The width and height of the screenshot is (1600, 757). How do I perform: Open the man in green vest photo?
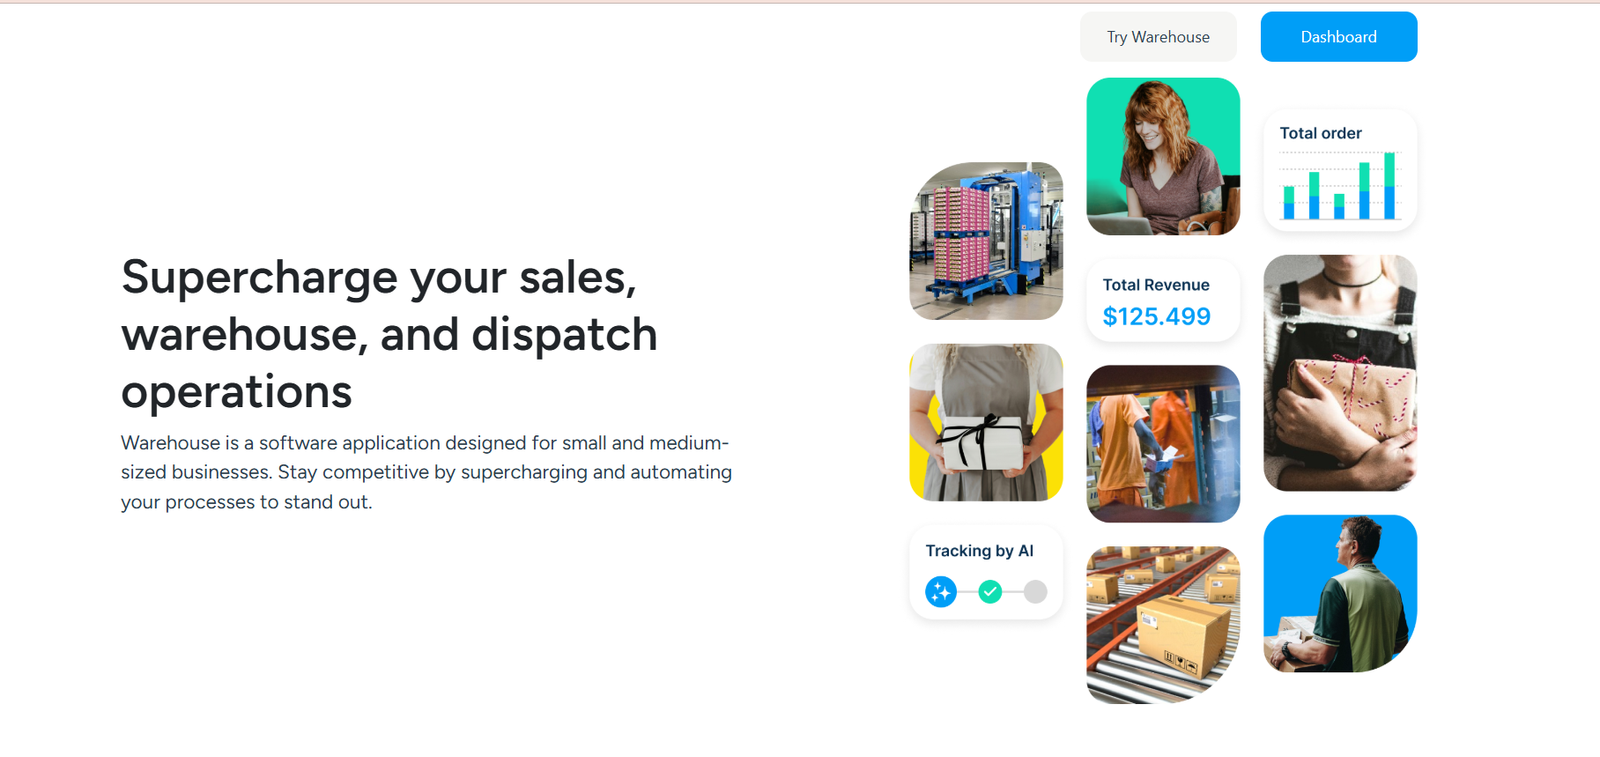pyautogui.click(x=1340, y=594)
